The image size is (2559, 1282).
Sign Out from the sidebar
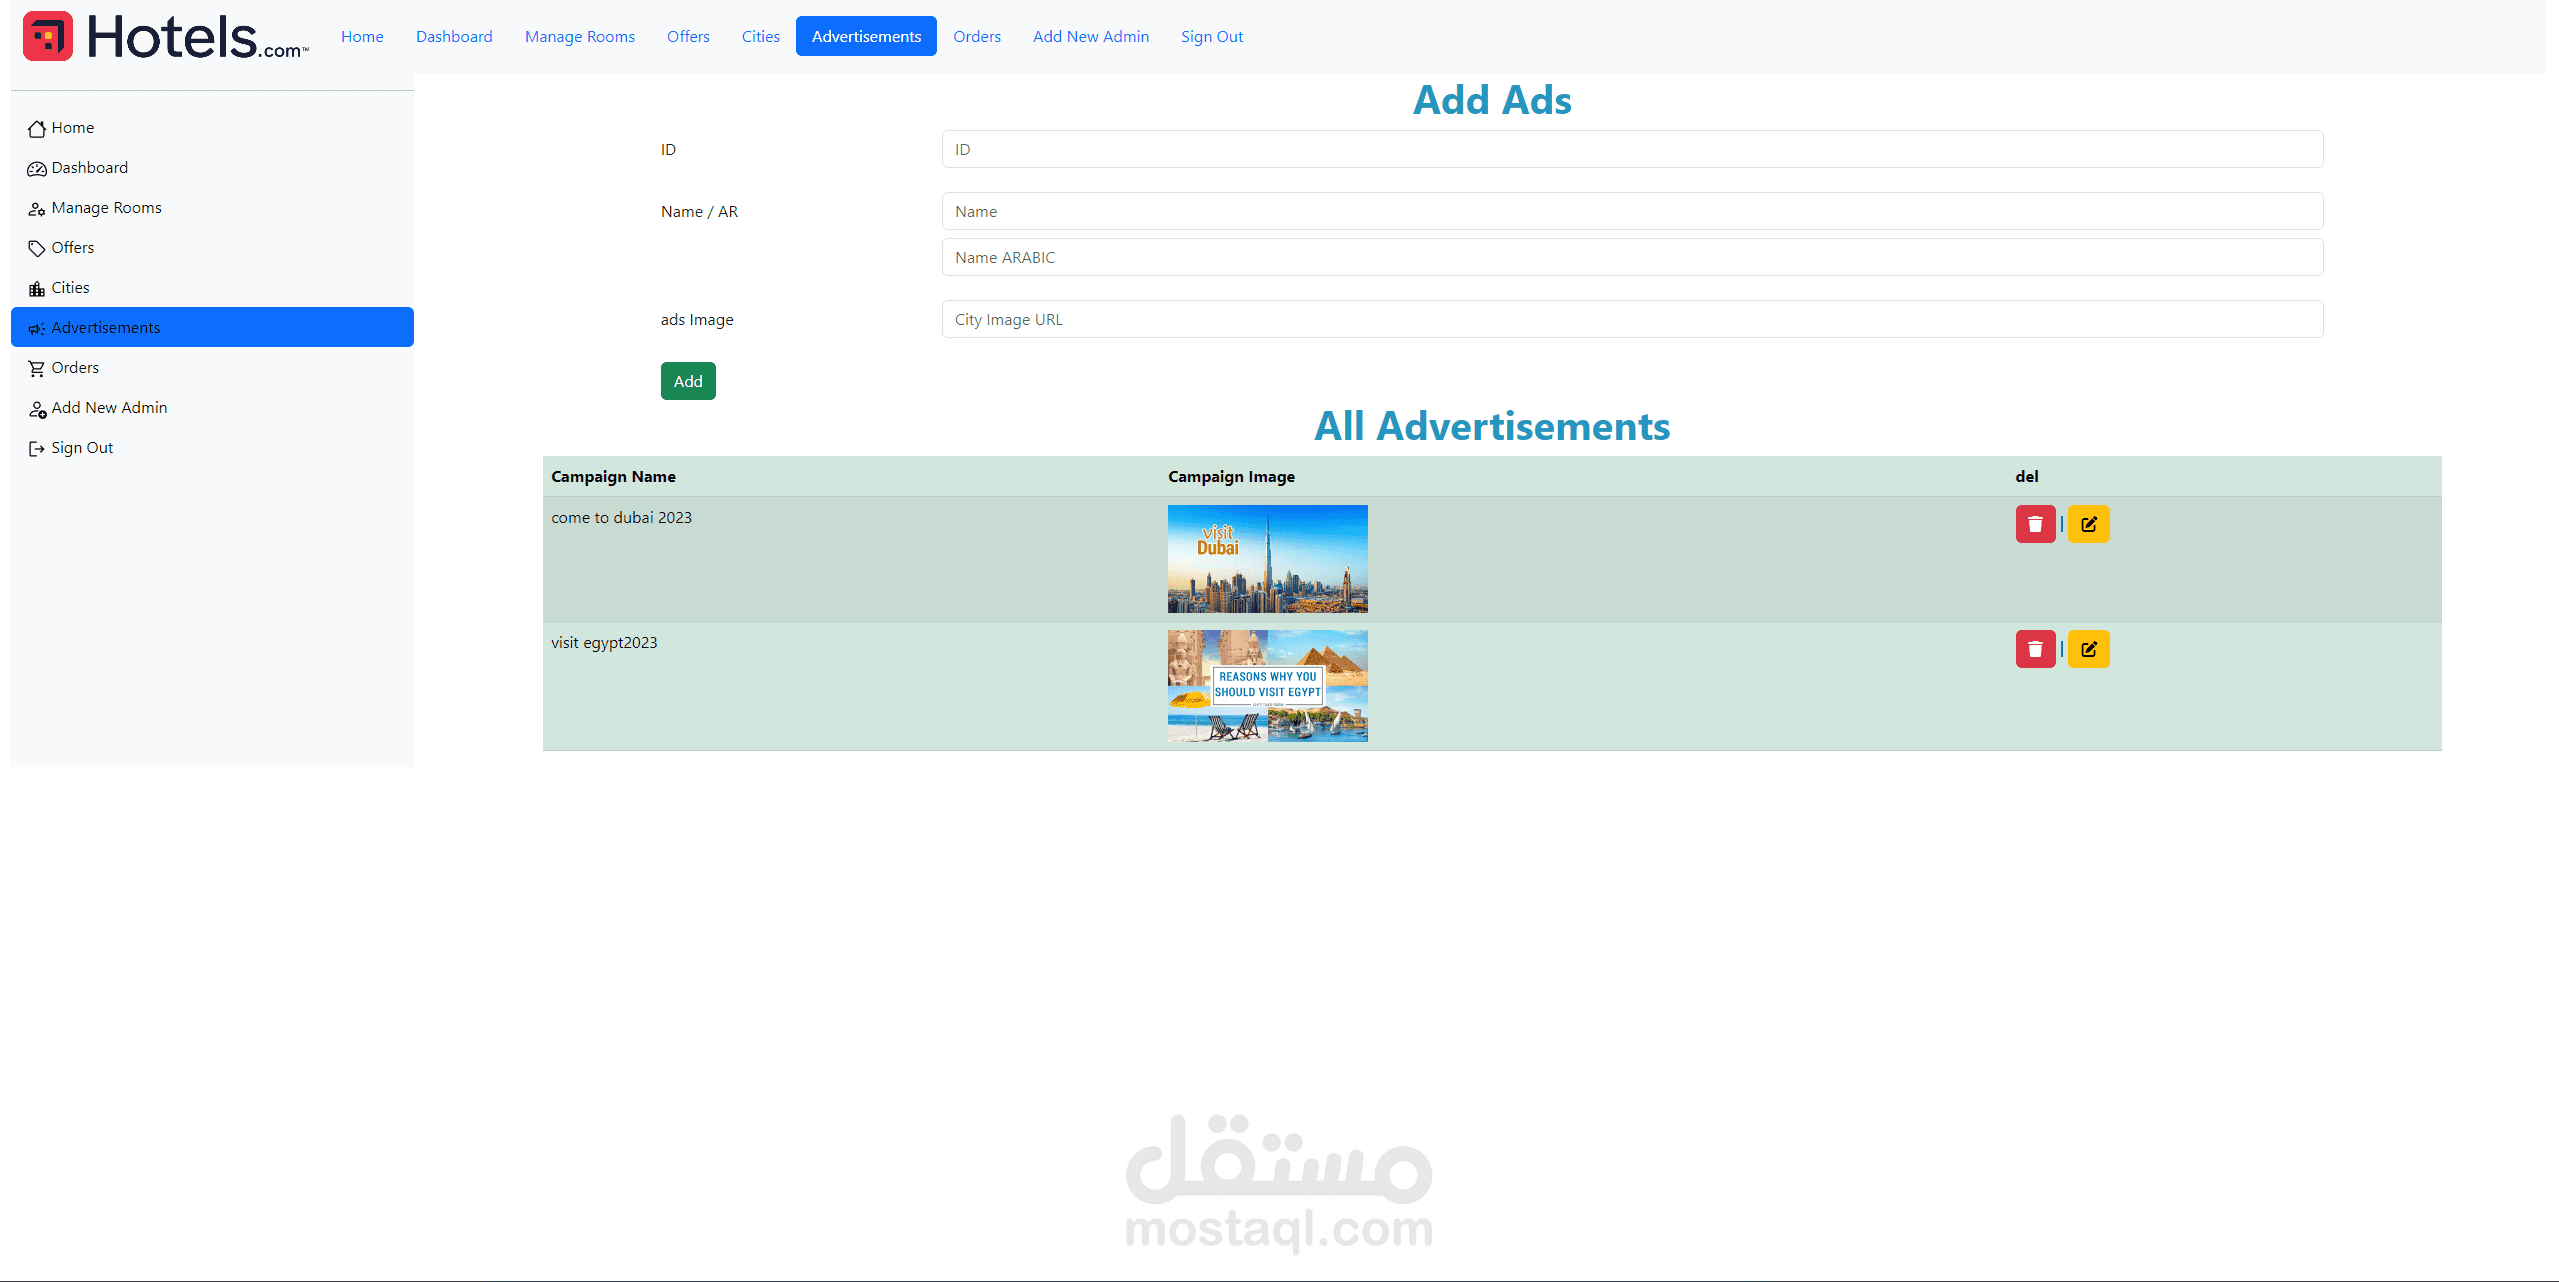pos(71,448)
